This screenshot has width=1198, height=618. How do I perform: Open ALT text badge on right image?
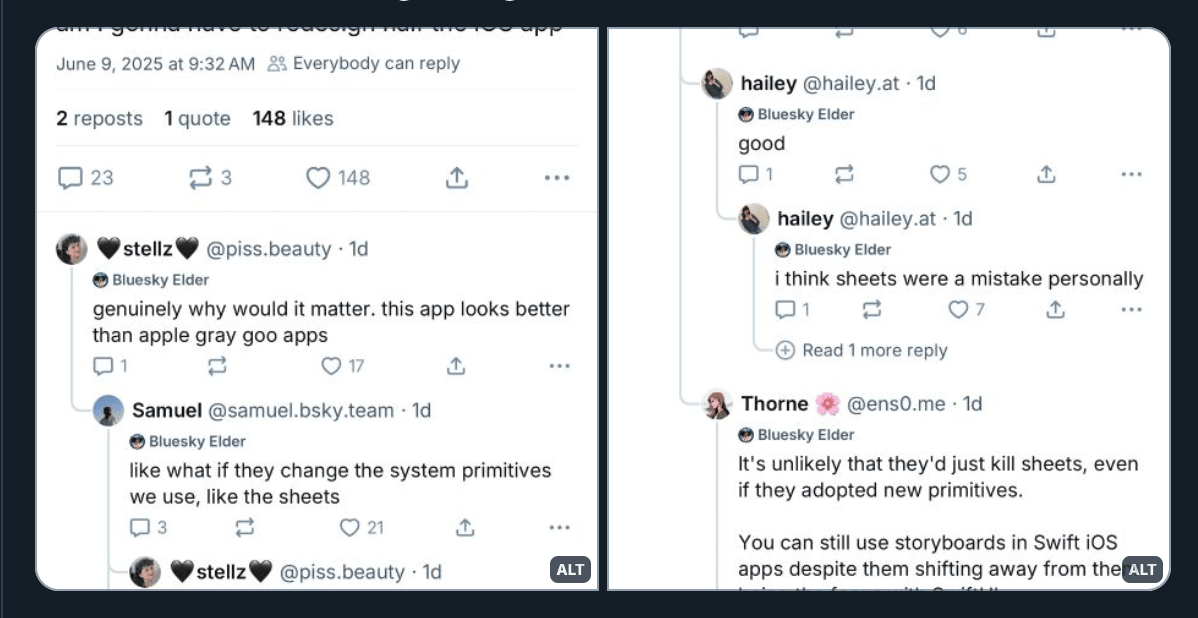click(1142, 570)
